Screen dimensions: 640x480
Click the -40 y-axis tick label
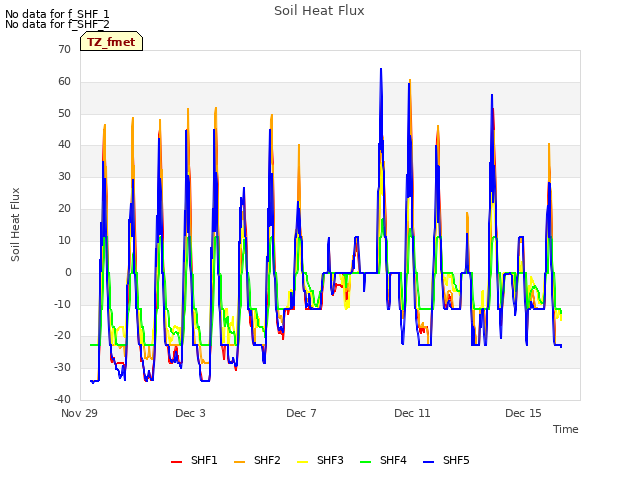point(62,400)
